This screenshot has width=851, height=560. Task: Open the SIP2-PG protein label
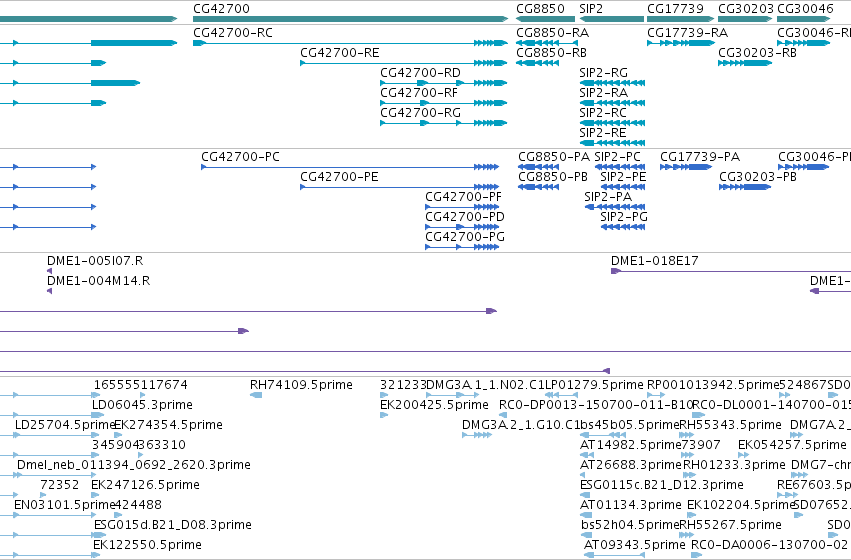tap(624, 217)
